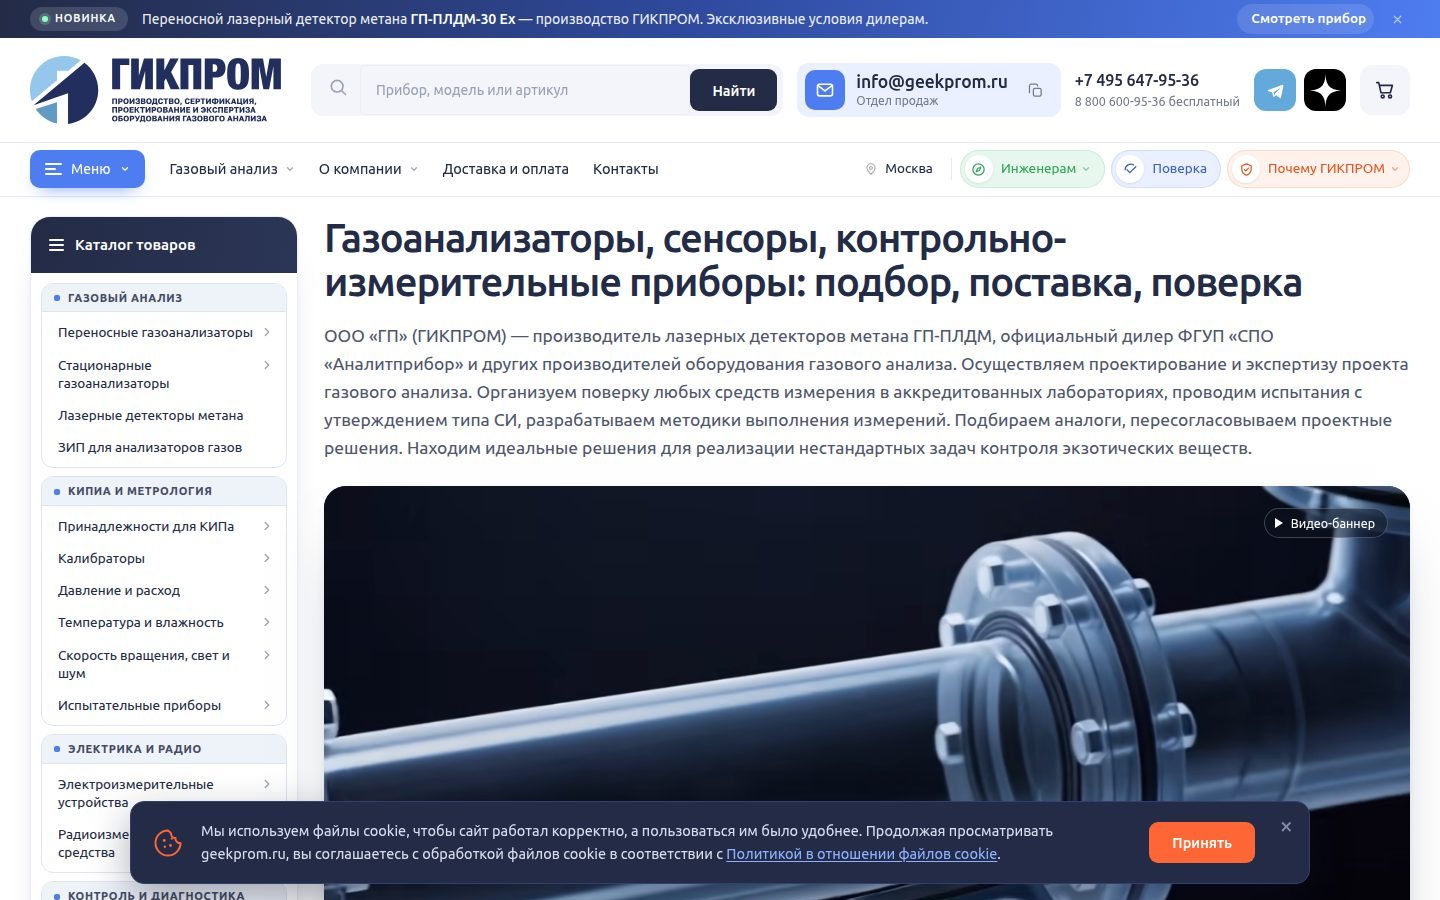Screen dimensions: 1440x900
Task: Call the +7 495 647-95-36 number
Action: point(1137,80)
